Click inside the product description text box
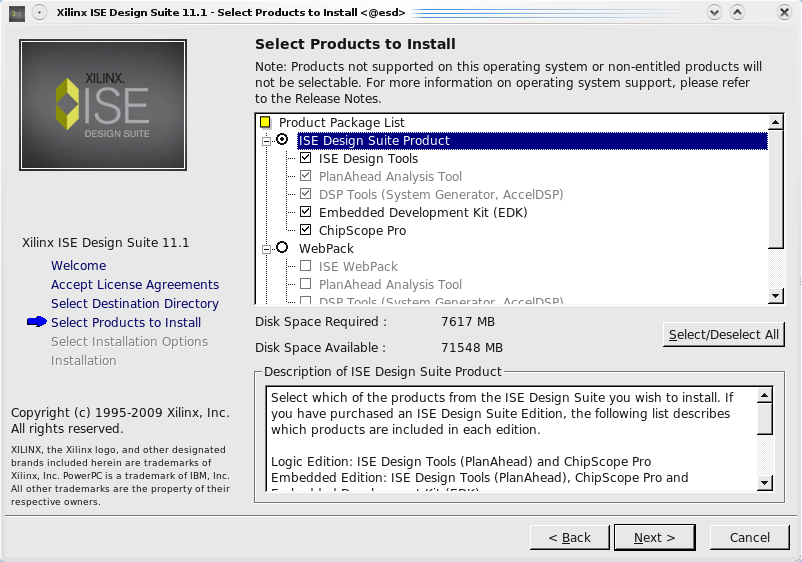The height and width of the screenshot is (562, 802). 511,439
